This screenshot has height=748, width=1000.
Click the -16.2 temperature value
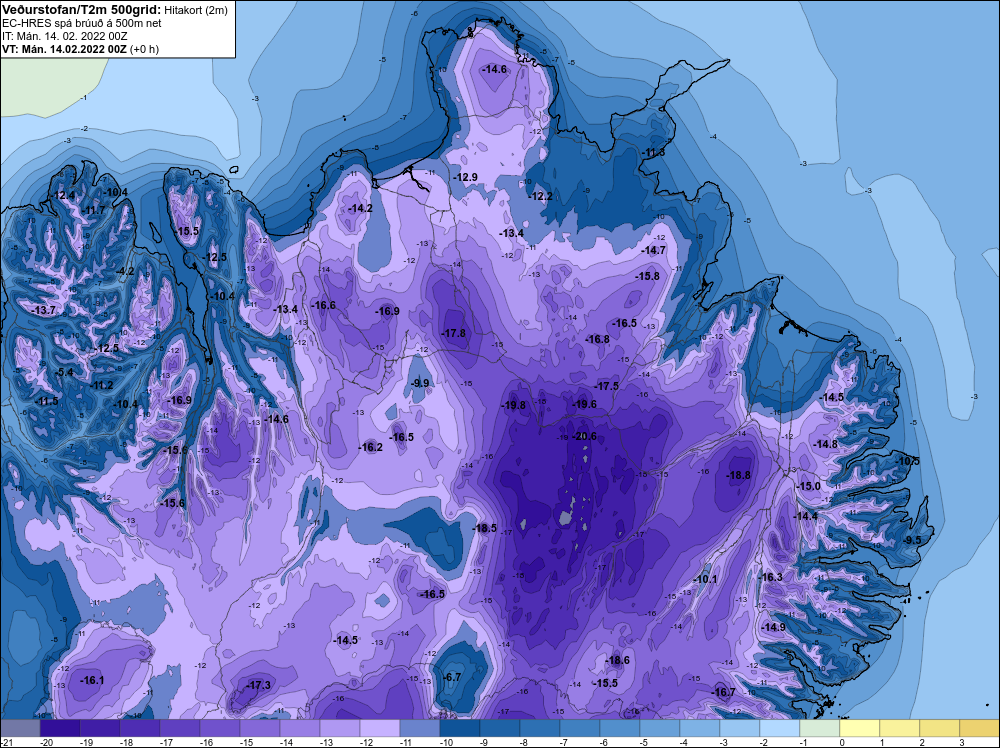click(x=371, y=448)
